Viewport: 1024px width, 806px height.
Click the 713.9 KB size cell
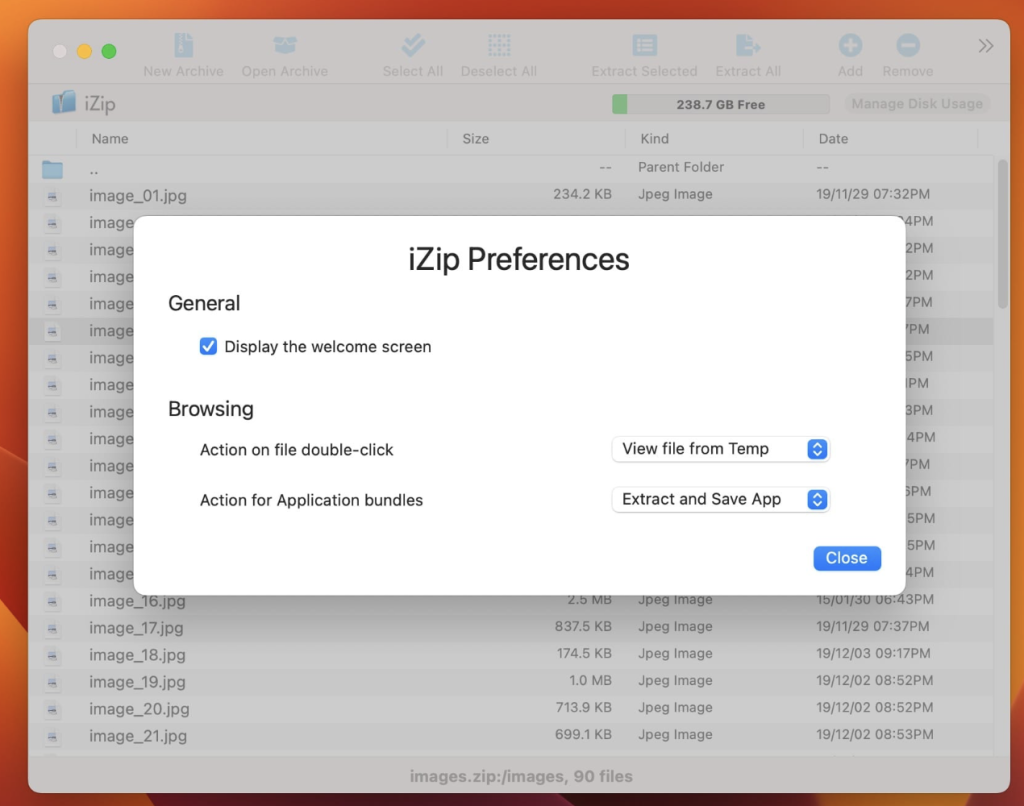pos(583,707)
